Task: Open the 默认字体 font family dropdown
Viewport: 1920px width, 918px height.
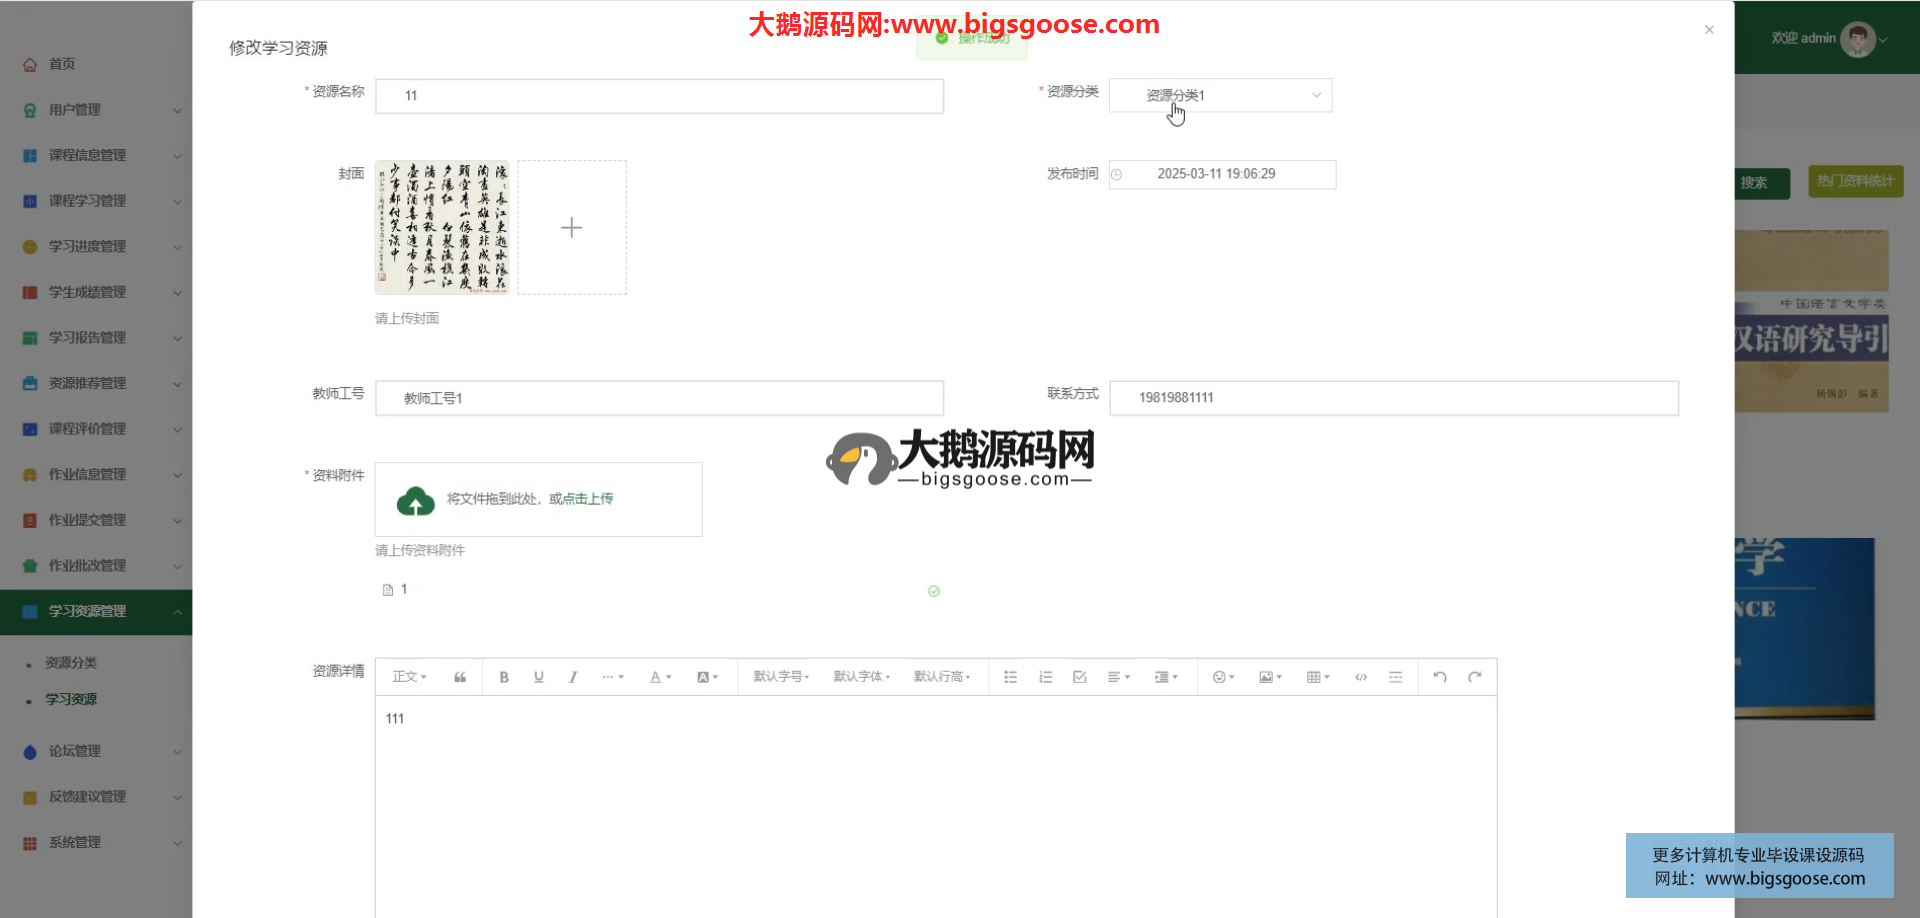Action: [861, 677]
